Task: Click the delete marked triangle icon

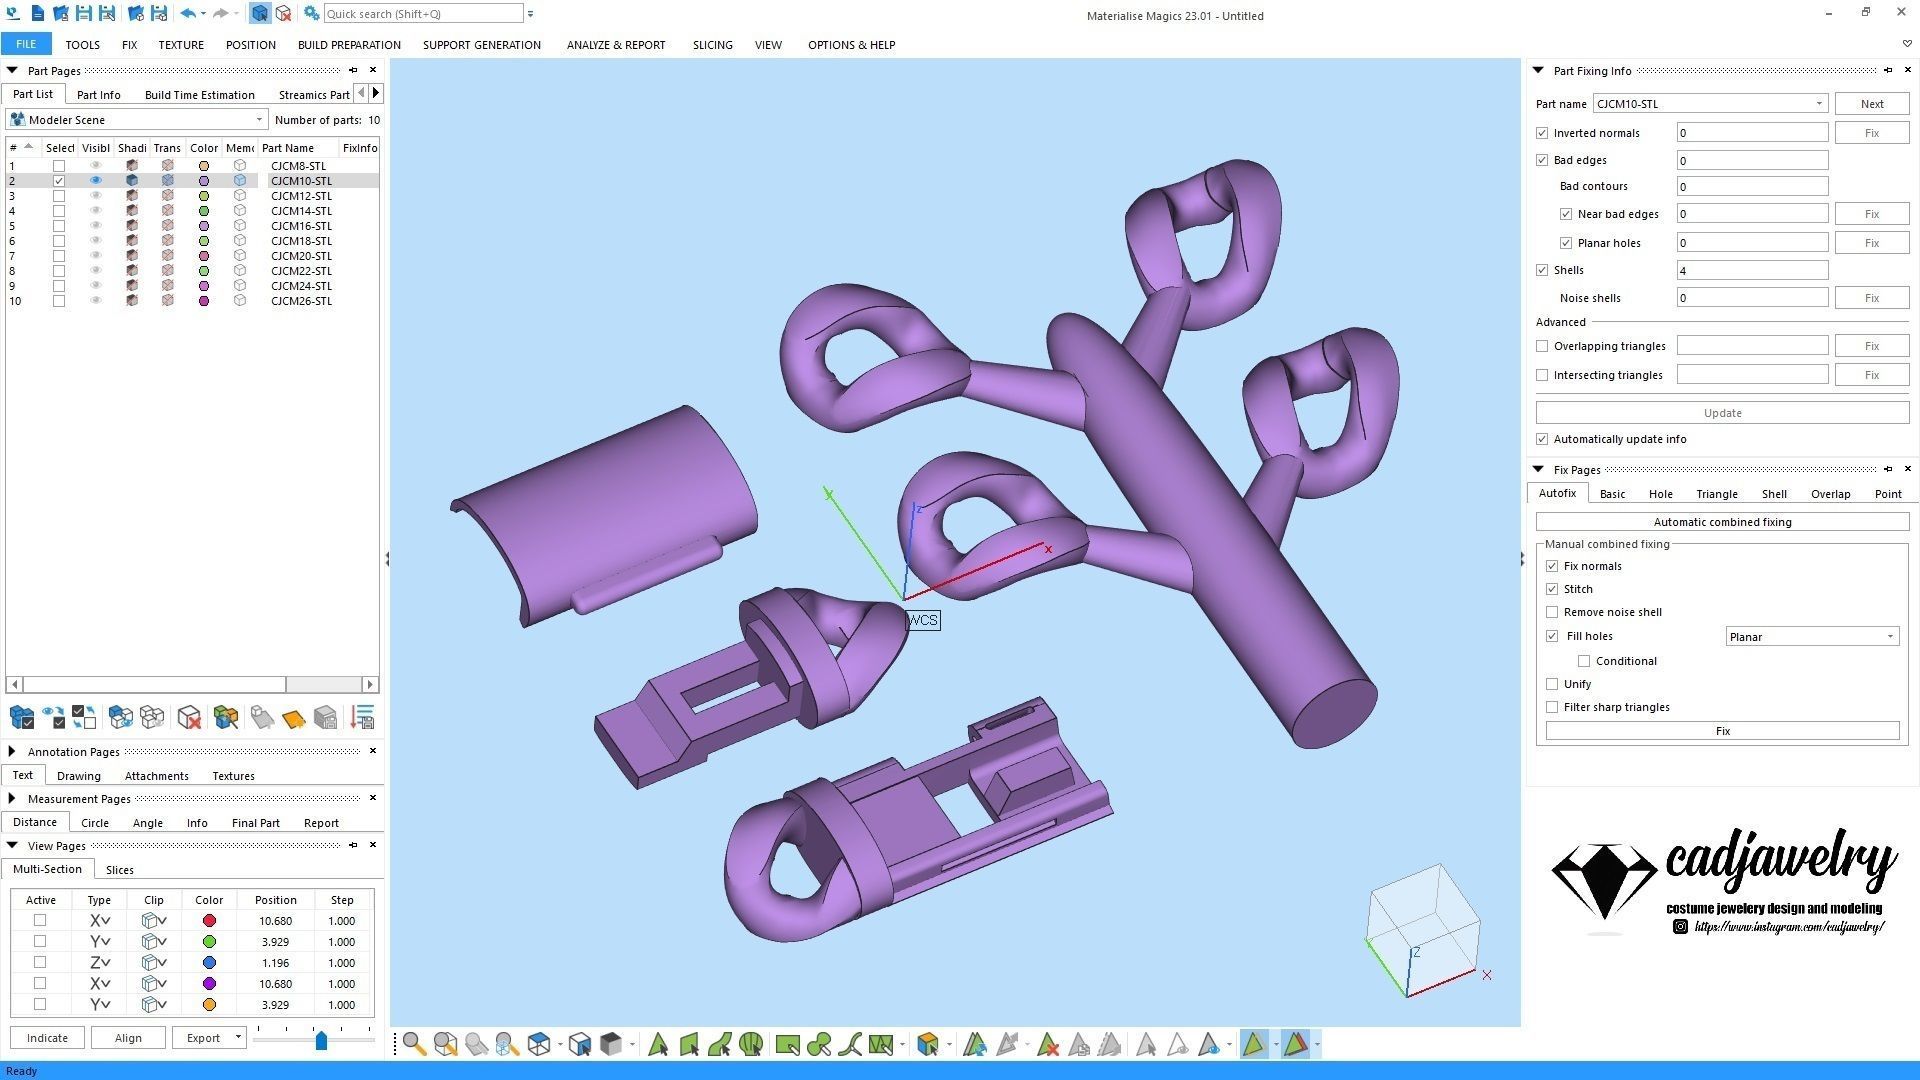Action: click(1047, 1045)
